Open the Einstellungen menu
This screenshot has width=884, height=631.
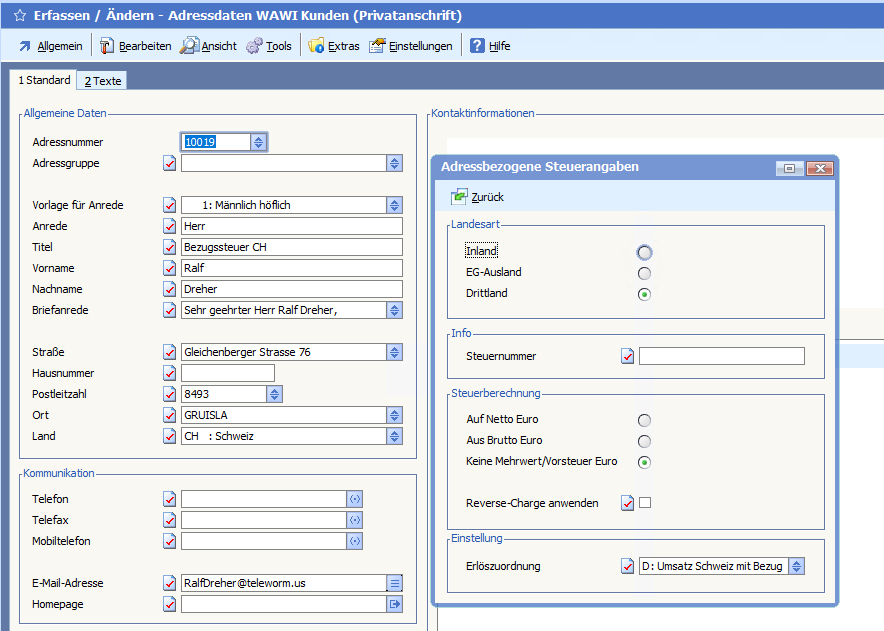[411, 46]
